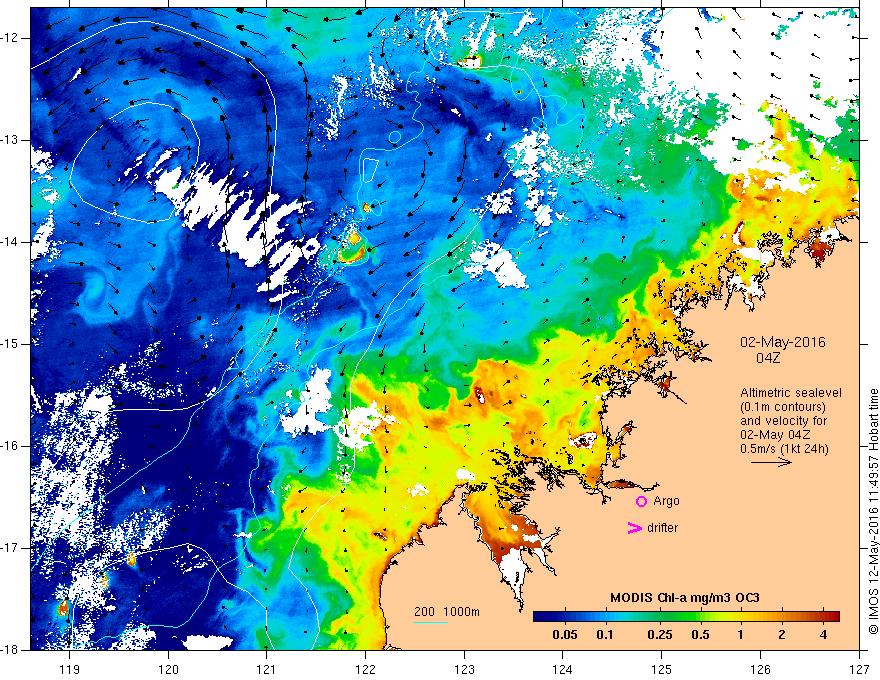Click the longitude label 121
880x680 pixels.
coord(267,670)
